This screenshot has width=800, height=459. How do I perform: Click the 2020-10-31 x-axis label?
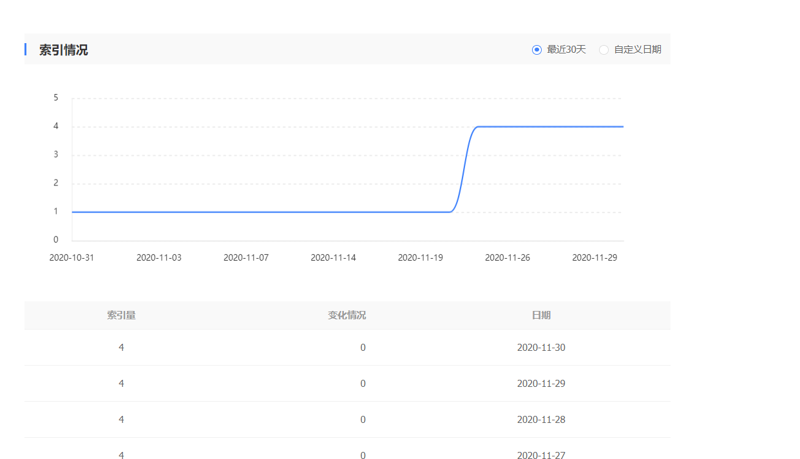coord(71,258)
